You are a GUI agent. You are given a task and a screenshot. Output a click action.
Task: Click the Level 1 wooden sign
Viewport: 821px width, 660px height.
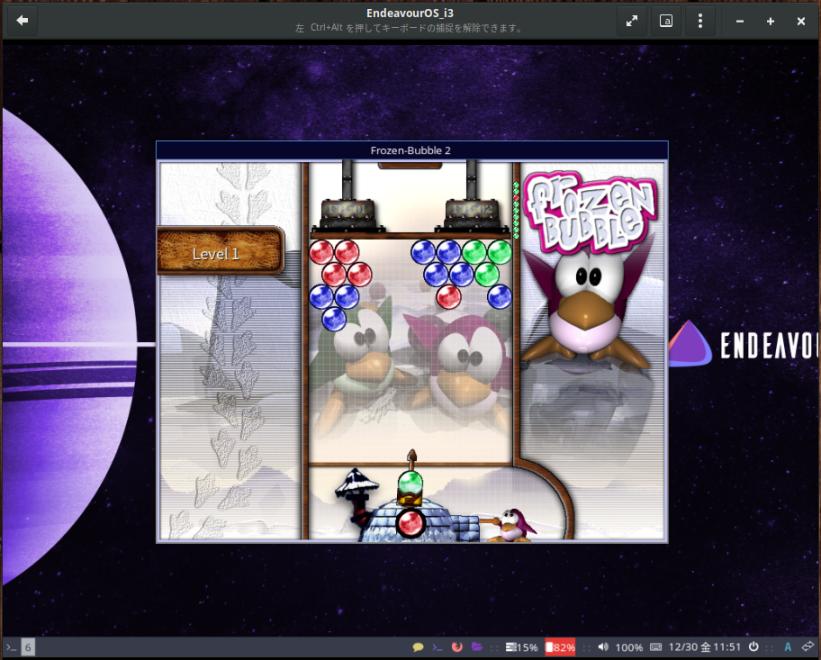point(220,251)
